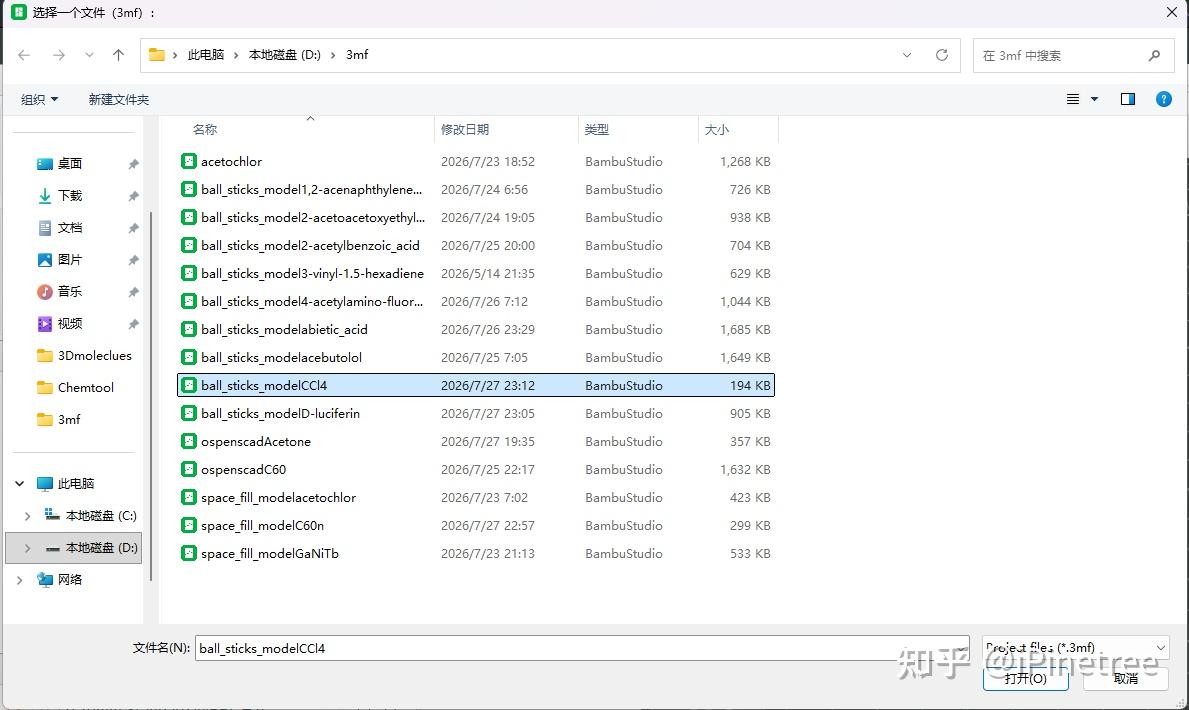Open 图片 in quick access

70,259
